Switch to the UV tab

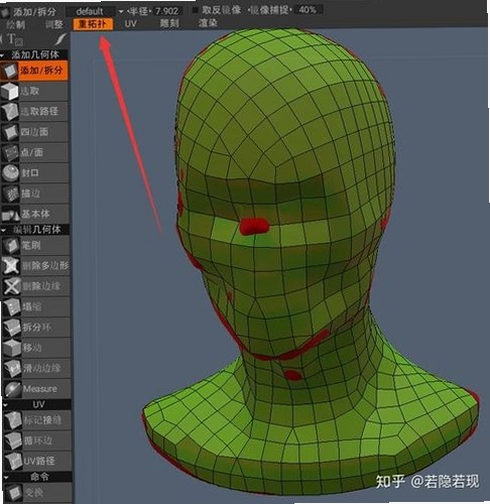(x=130, y=24)
